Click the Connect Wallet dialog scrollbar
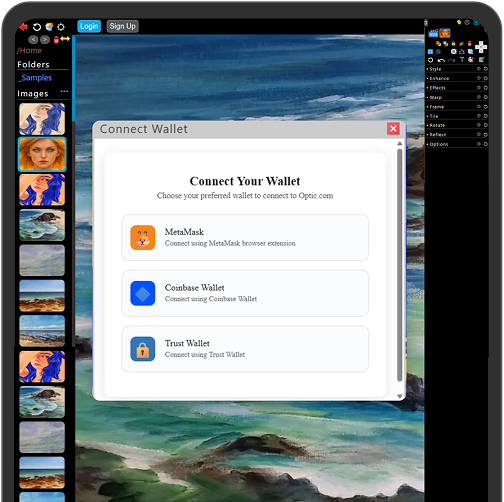The image size is (504, 502). 399,265
